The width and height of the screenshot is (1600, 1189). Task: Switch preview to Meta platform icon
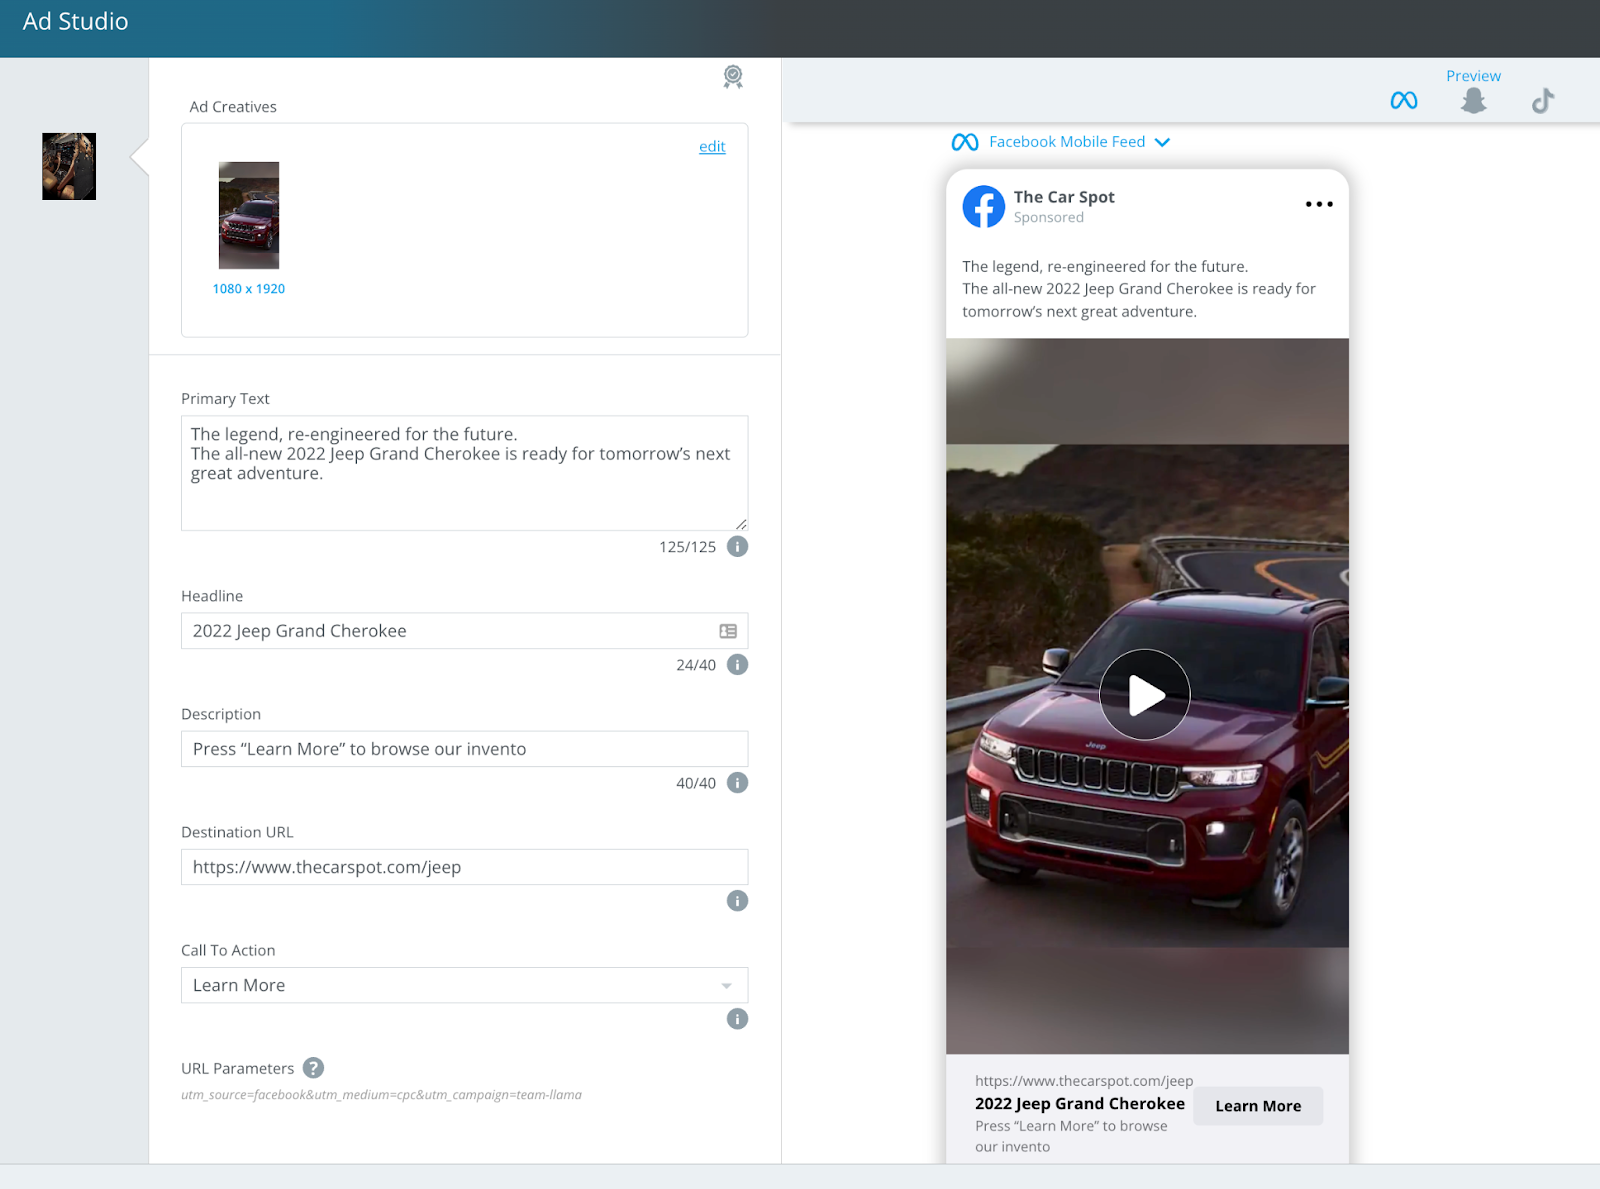point(1404,101)
